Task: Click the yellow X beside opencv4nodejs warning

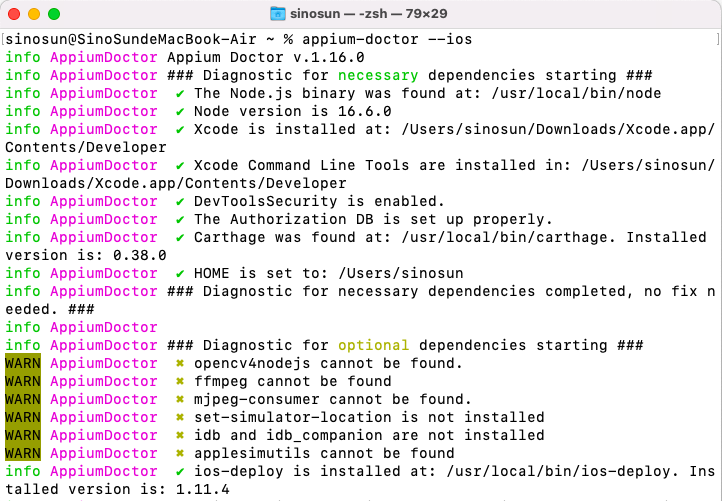Action: coord(180,363)
